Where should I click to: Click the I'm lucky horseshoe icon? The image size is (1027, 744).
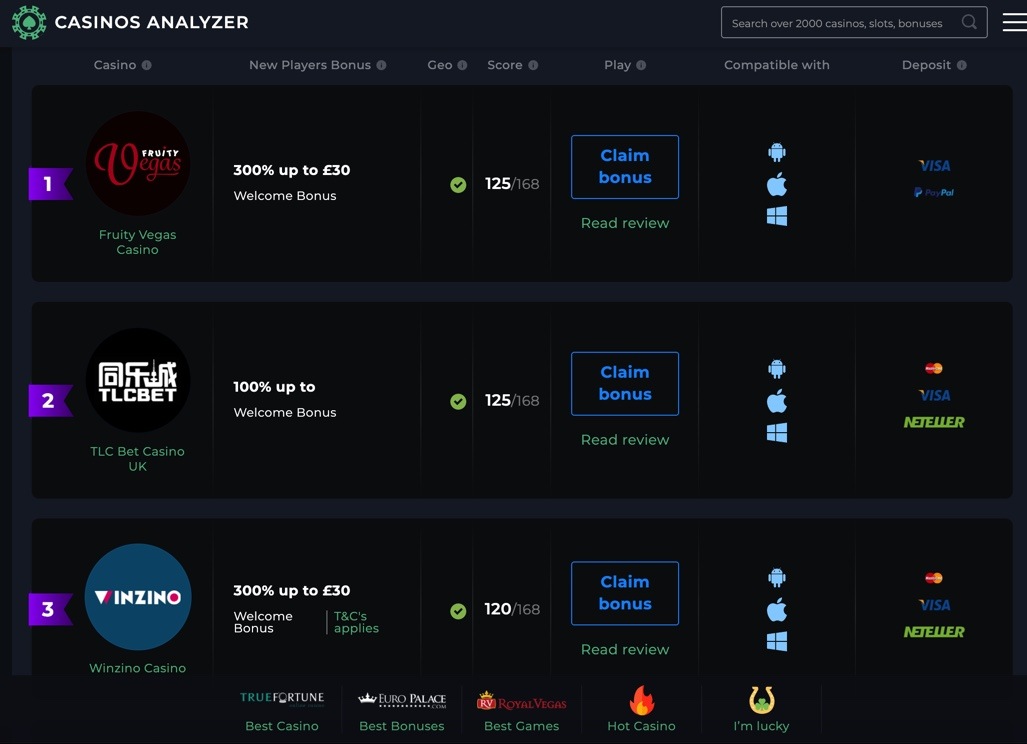pyautogui.click(x=762, y=700)
